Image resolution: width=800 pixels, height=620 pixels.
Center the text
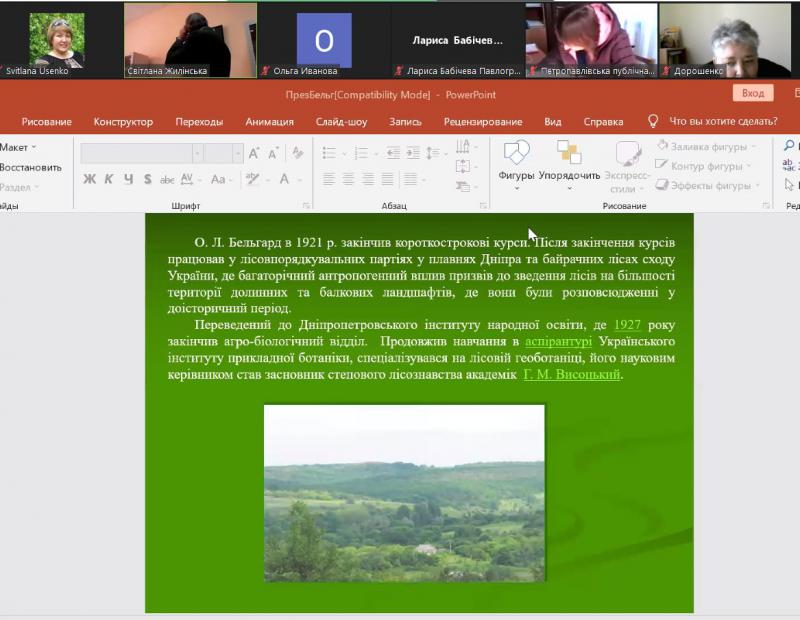(x=348, y=179)
